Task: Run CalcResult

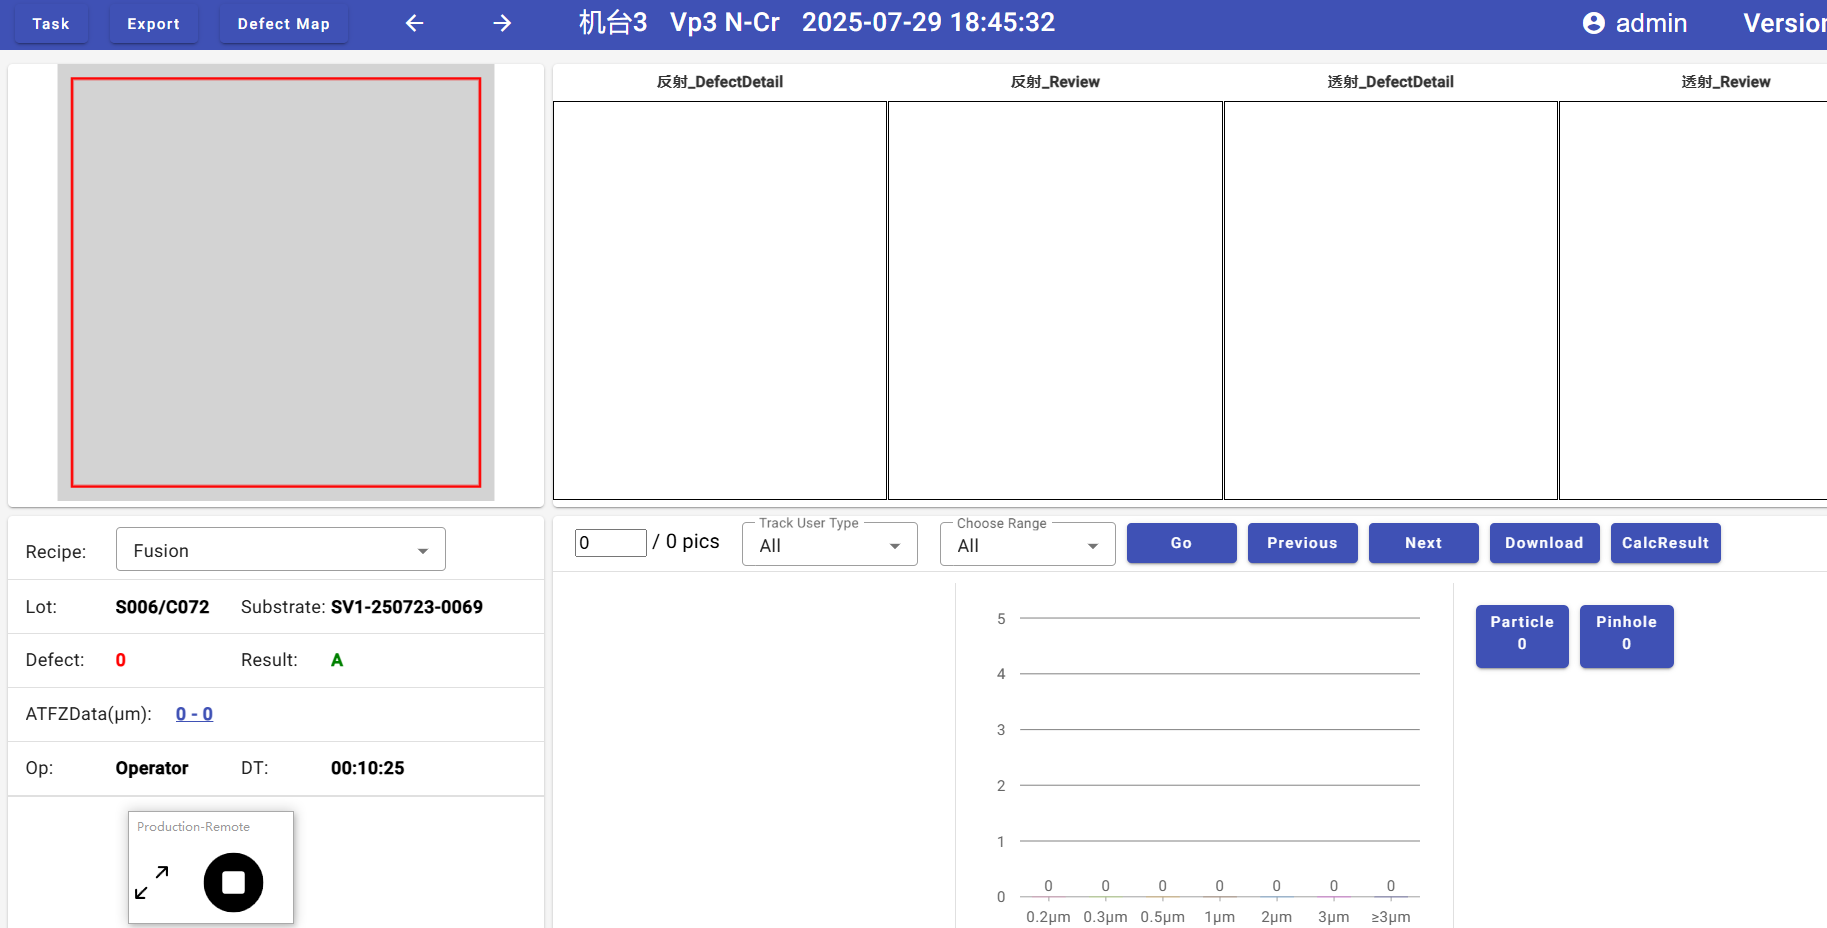Action: tap(1664, 543)
